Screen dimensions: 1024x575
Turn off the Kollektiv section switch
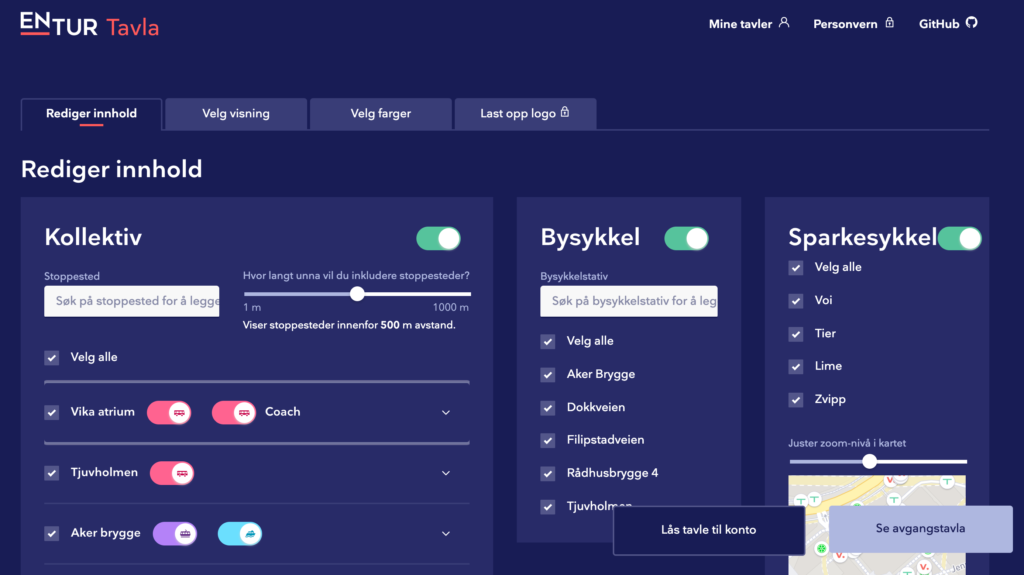click(439, 238)
